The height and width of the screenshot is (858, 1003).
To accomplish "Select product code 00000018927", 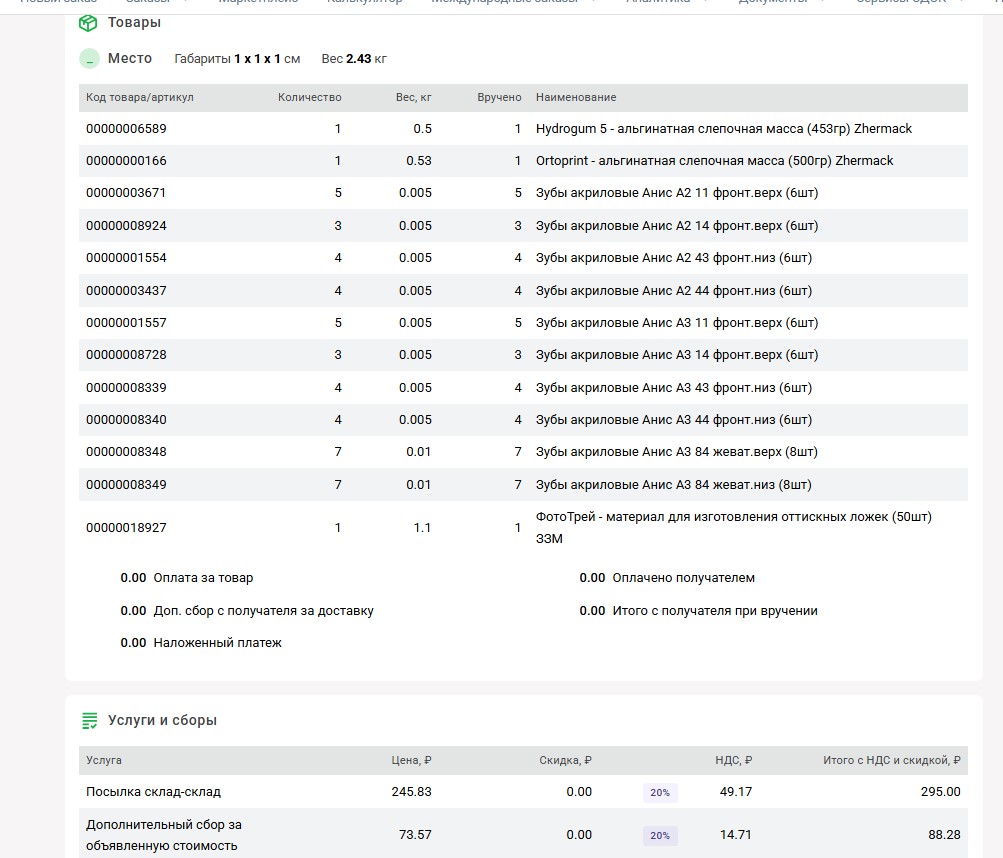I will point(126,527).
